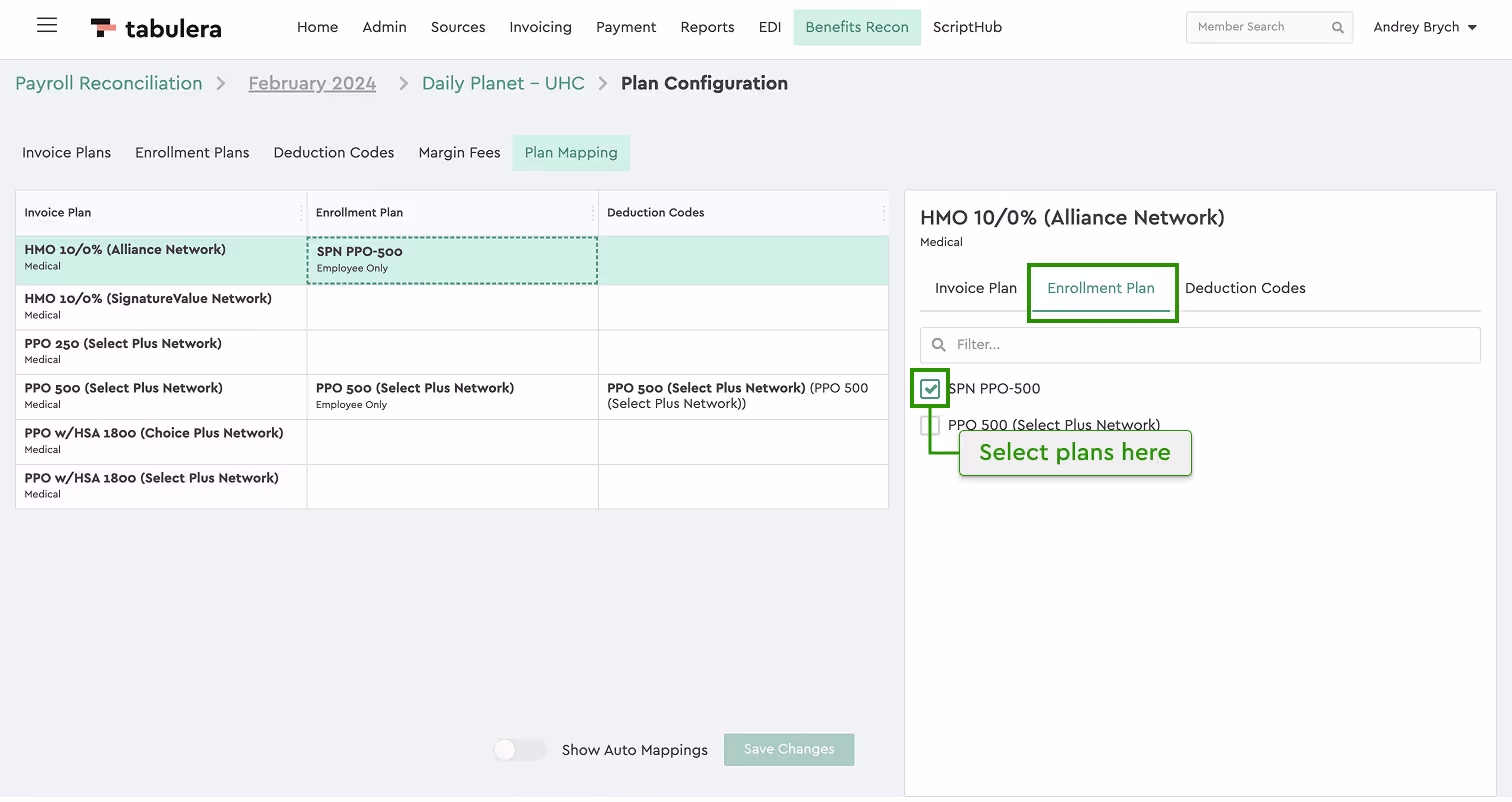1512x802 pixels.
Task: Toggle the Show Auto Mappings switch
Action: pyautogui.click(x=520, y=750)
